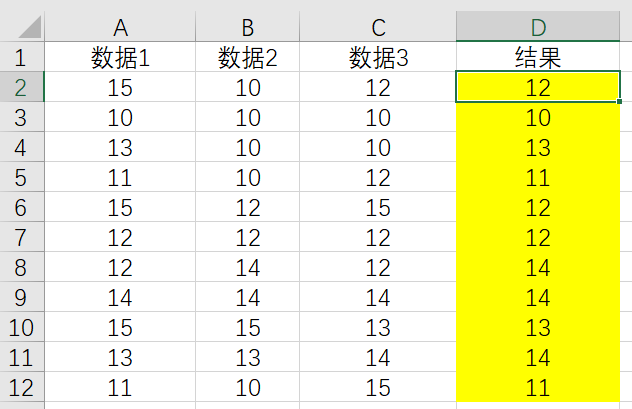Select row 10 header
Viewport: 632px width, 409px height.
tap(22, 327)
